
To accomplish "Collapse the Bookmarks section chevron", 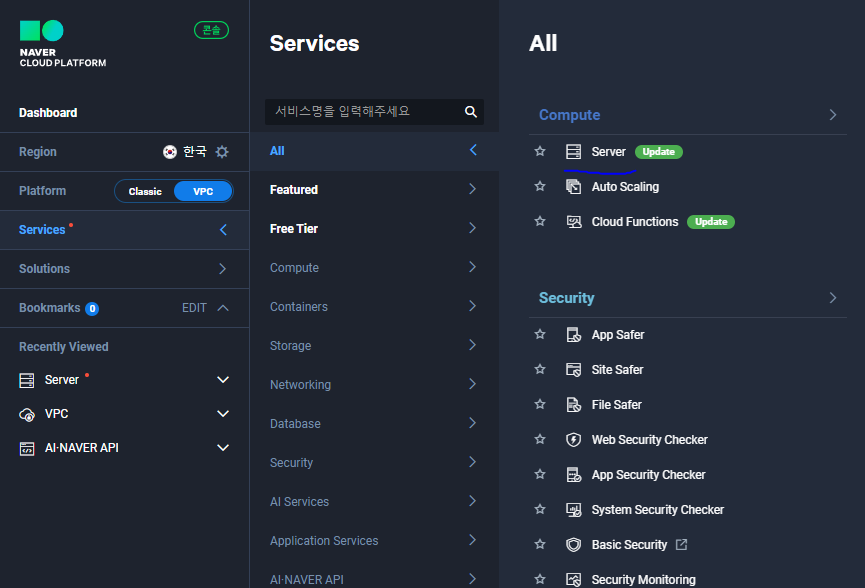I will tap(223, 308).
